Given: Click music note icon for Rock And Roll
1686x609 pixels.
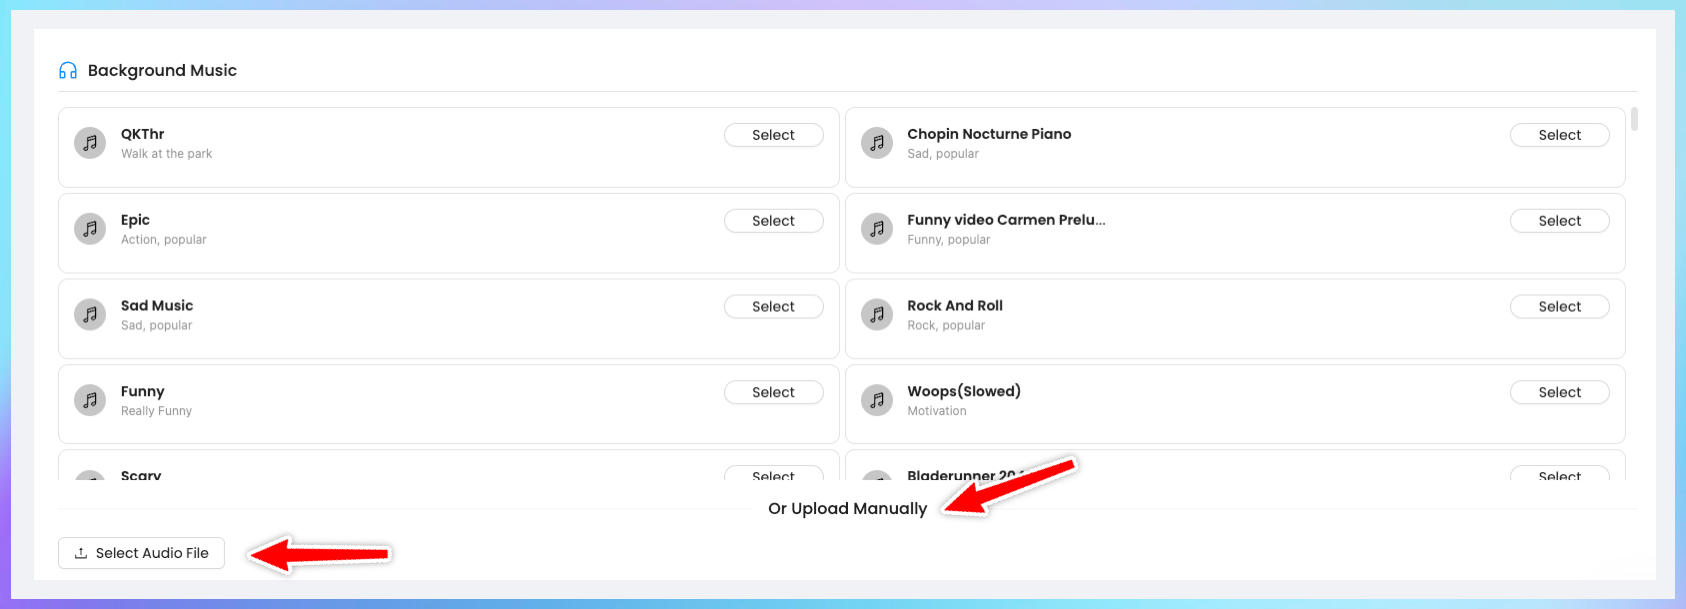Looking at the screenshot, I should tap(877, 315).
